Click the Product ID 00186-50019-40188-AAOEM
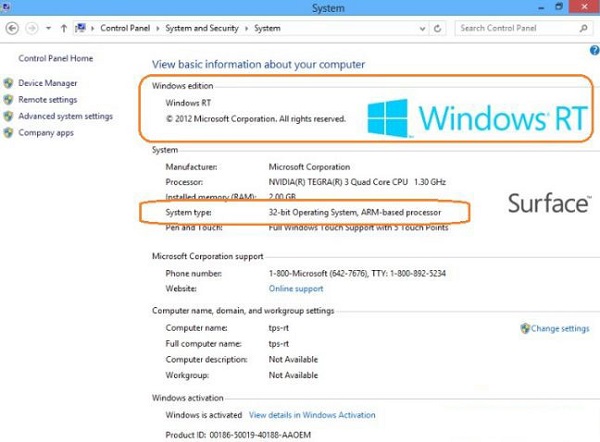600x442 pixels. point(238,435)
